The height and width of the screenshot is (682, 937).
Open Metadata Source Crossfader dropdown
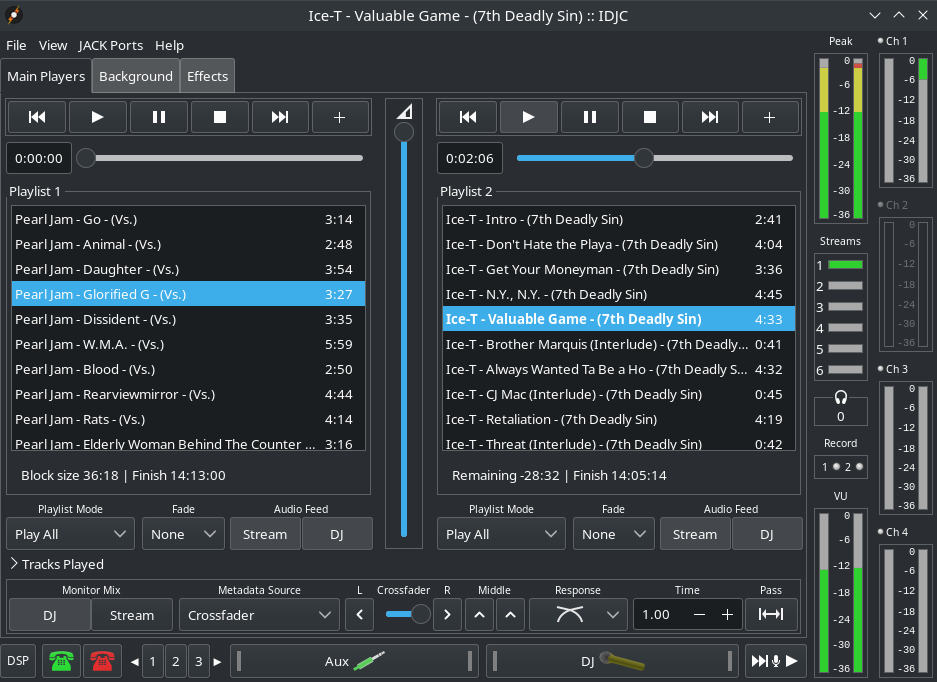tap(259, 615)
